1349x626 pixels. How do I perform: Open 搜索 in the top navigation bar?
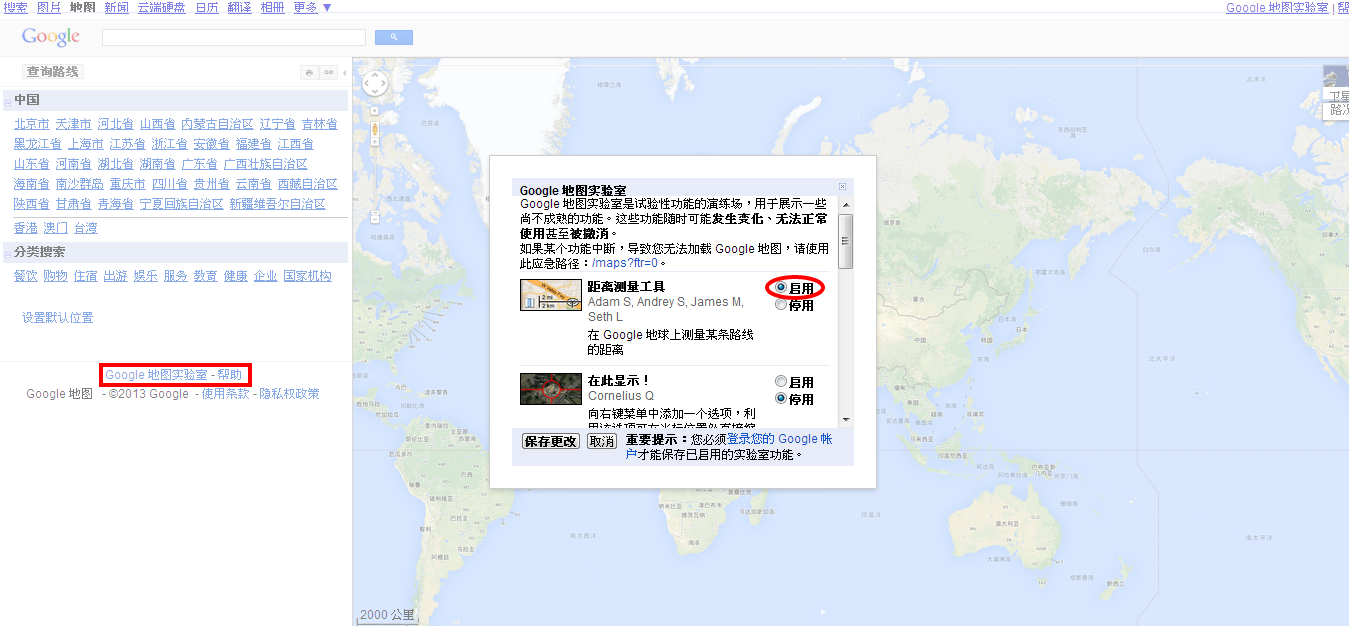click(16, 7)
